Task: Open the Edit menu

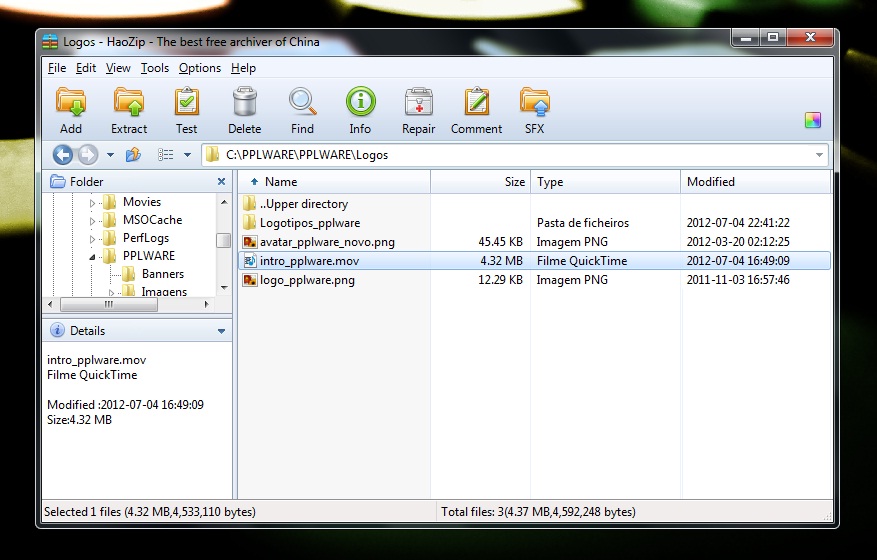Action: (86, 68)
